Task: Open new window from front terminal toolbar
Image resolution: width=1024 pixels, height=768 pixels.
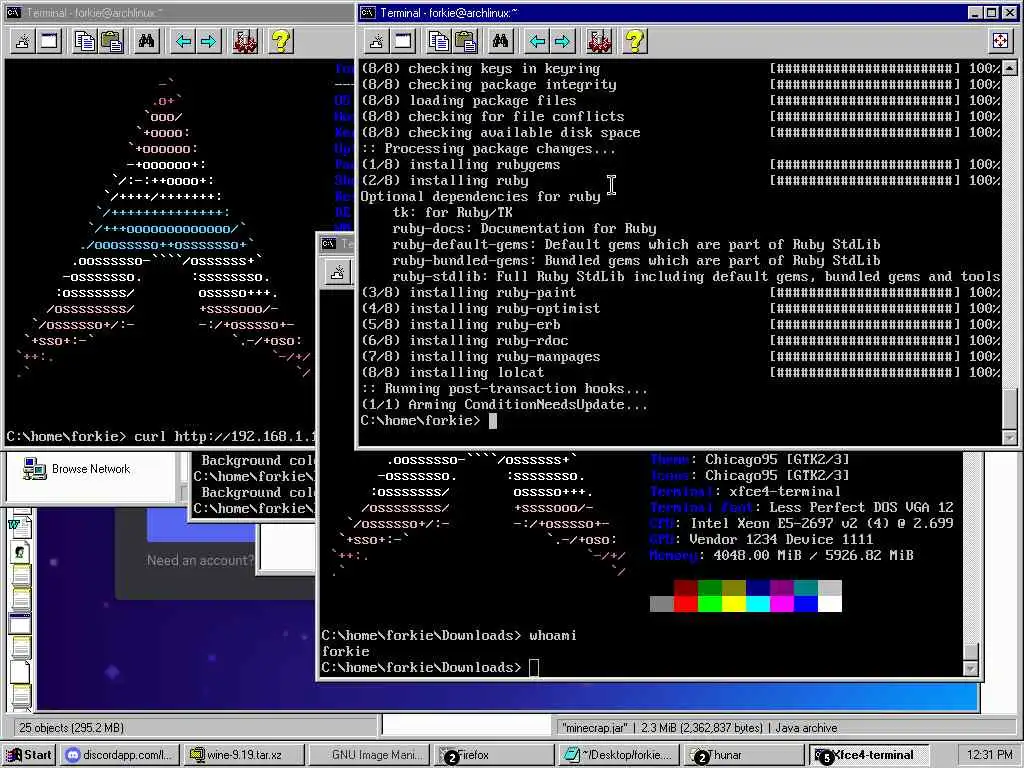Action: [x=404, y=42]
